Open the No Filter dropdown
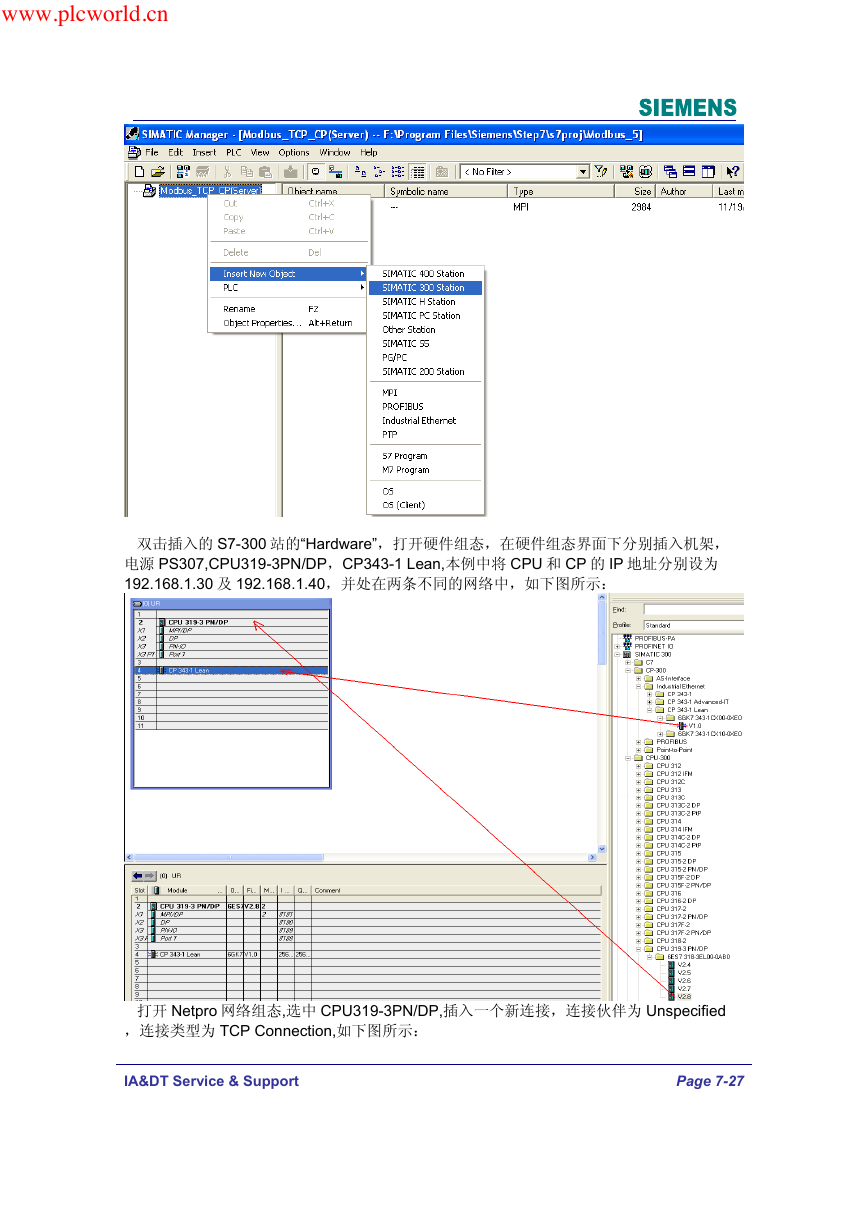 coord(583,172)
